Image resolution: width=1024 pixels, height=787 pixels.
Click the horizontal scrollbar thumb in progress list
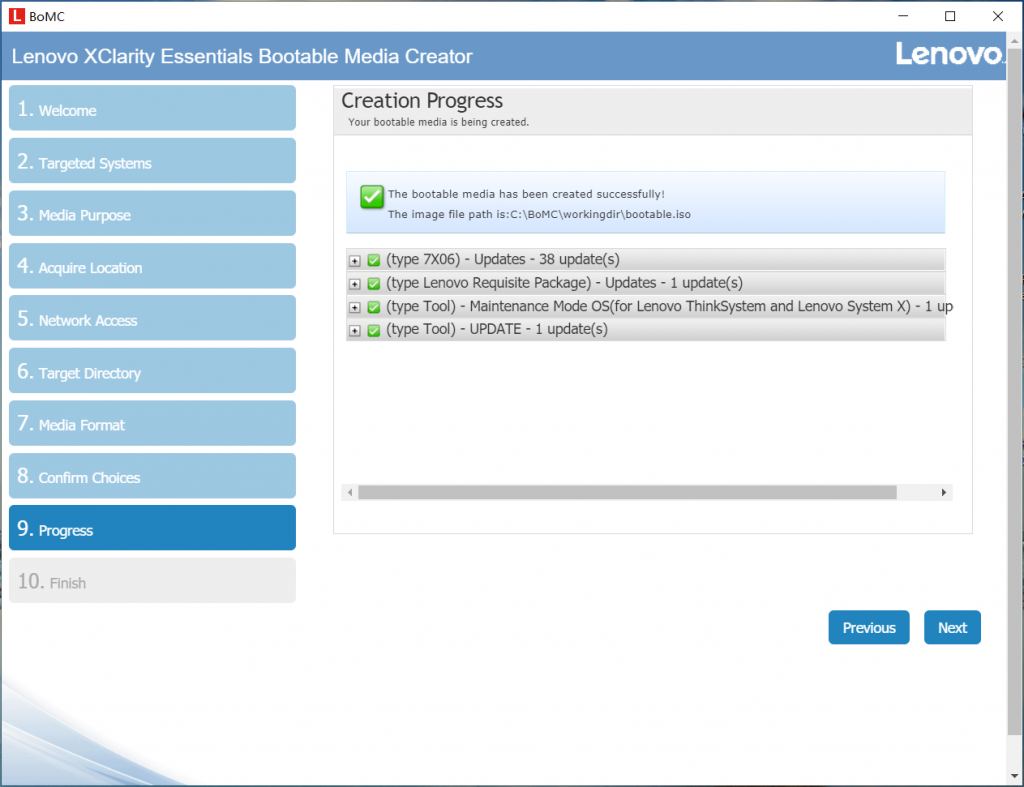pyautogui.click(x=627, y=492)
